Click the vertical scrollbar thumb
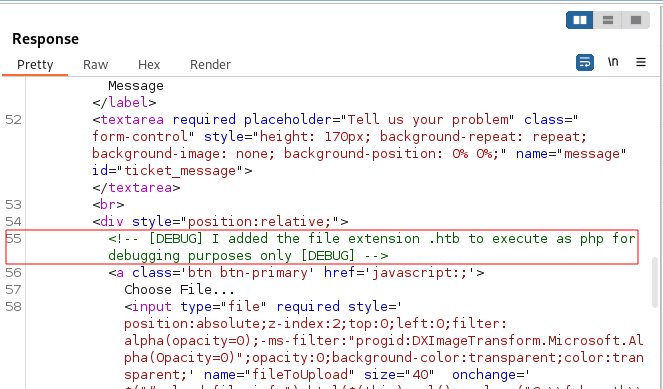The height and width of the screenshot is (389, 663). (x=655, y=282)
